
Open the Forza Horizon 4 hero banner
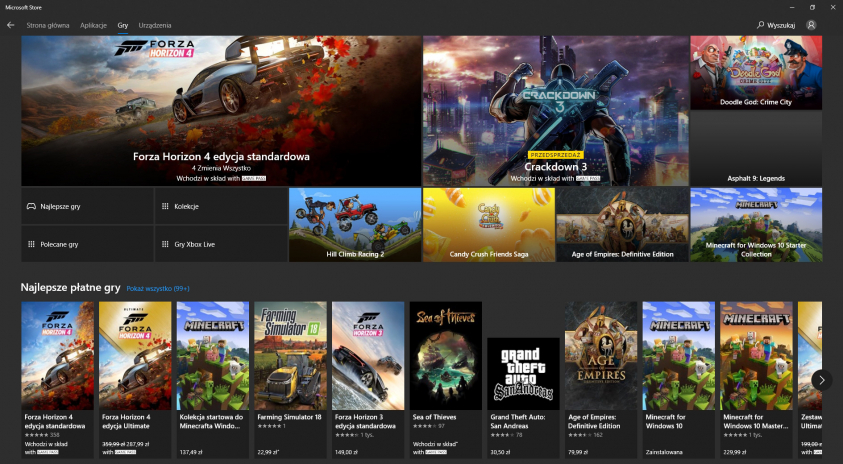click(221, 111)
